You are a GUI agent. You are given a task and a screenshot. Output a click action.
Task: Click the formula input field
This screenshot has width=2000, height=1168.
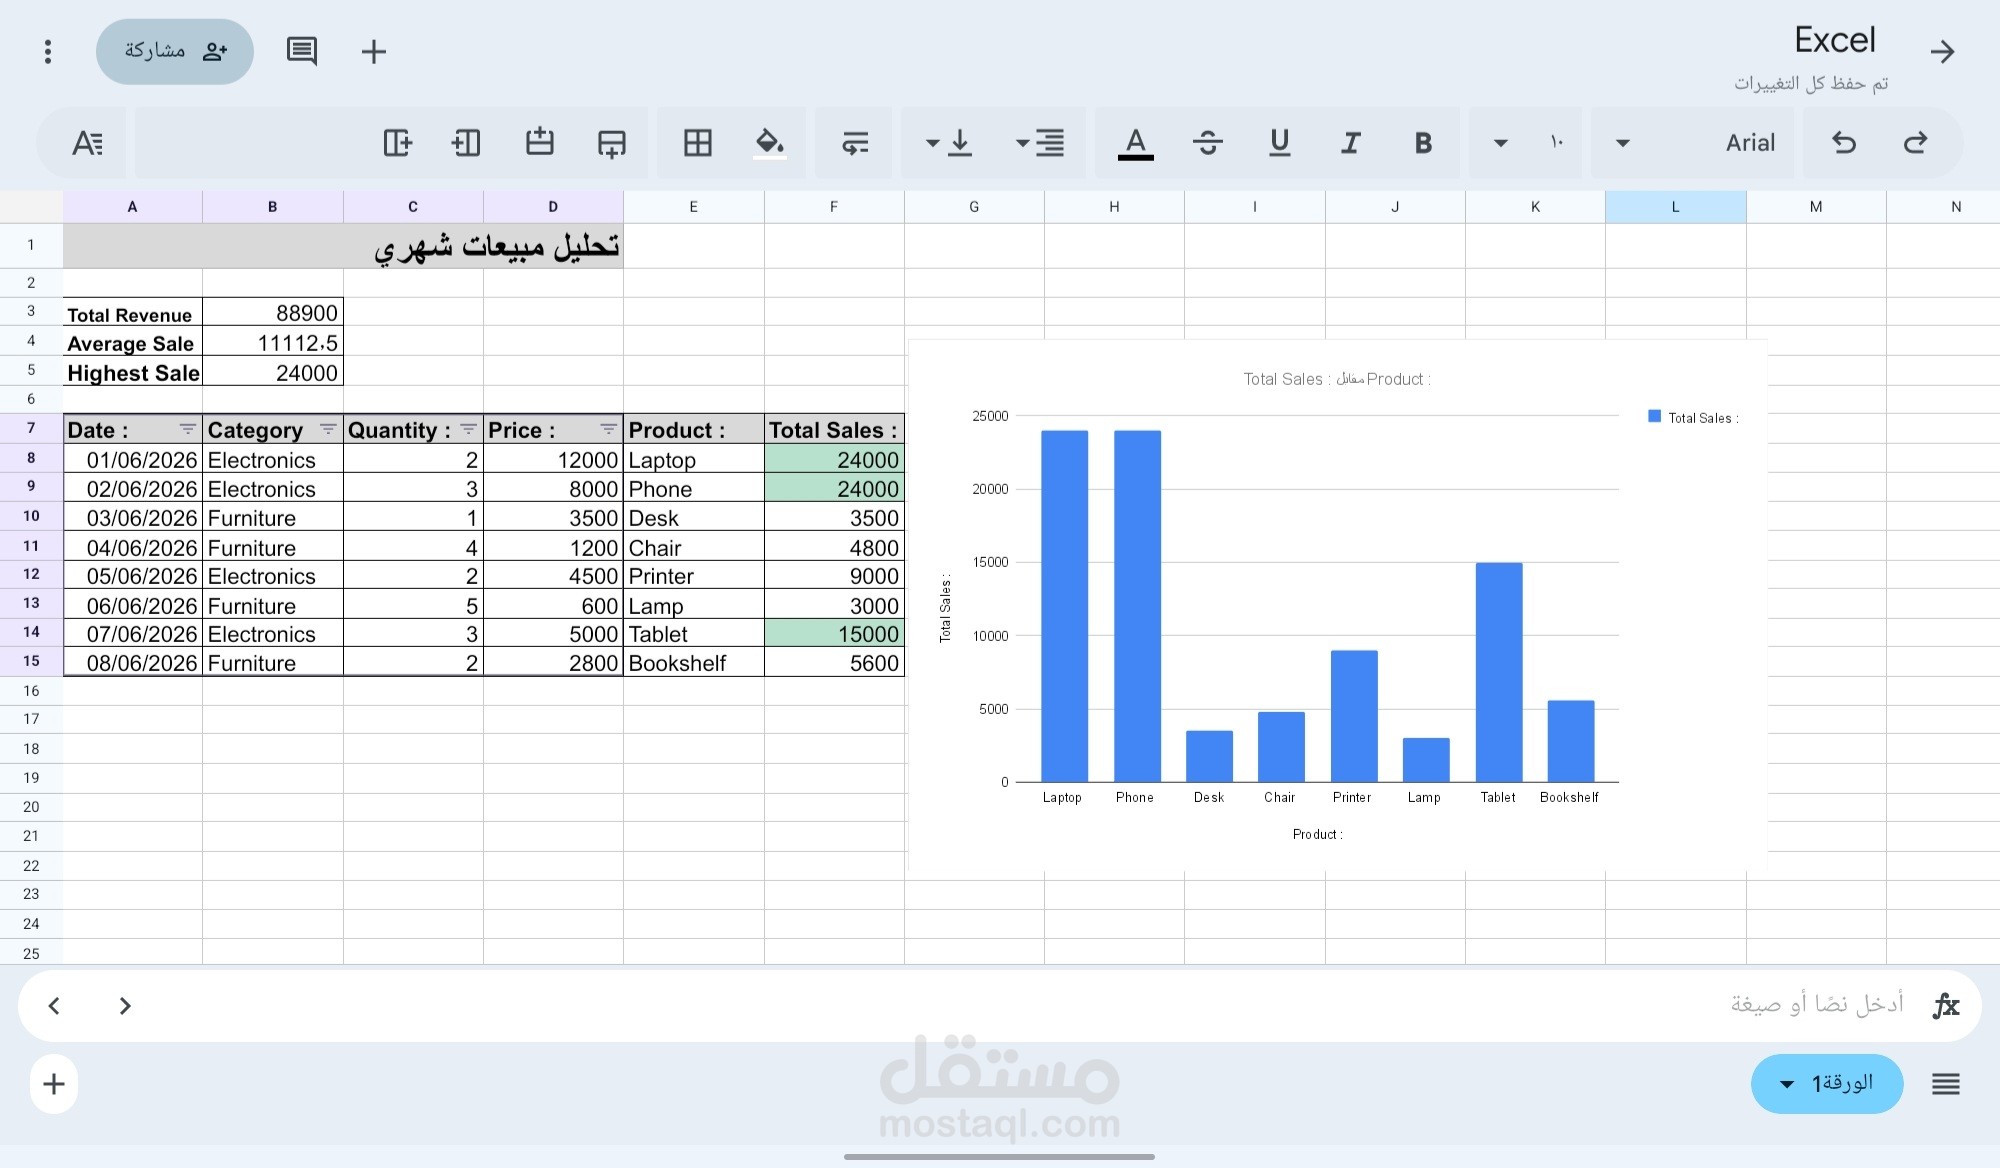click(x=1000, y=1005)
